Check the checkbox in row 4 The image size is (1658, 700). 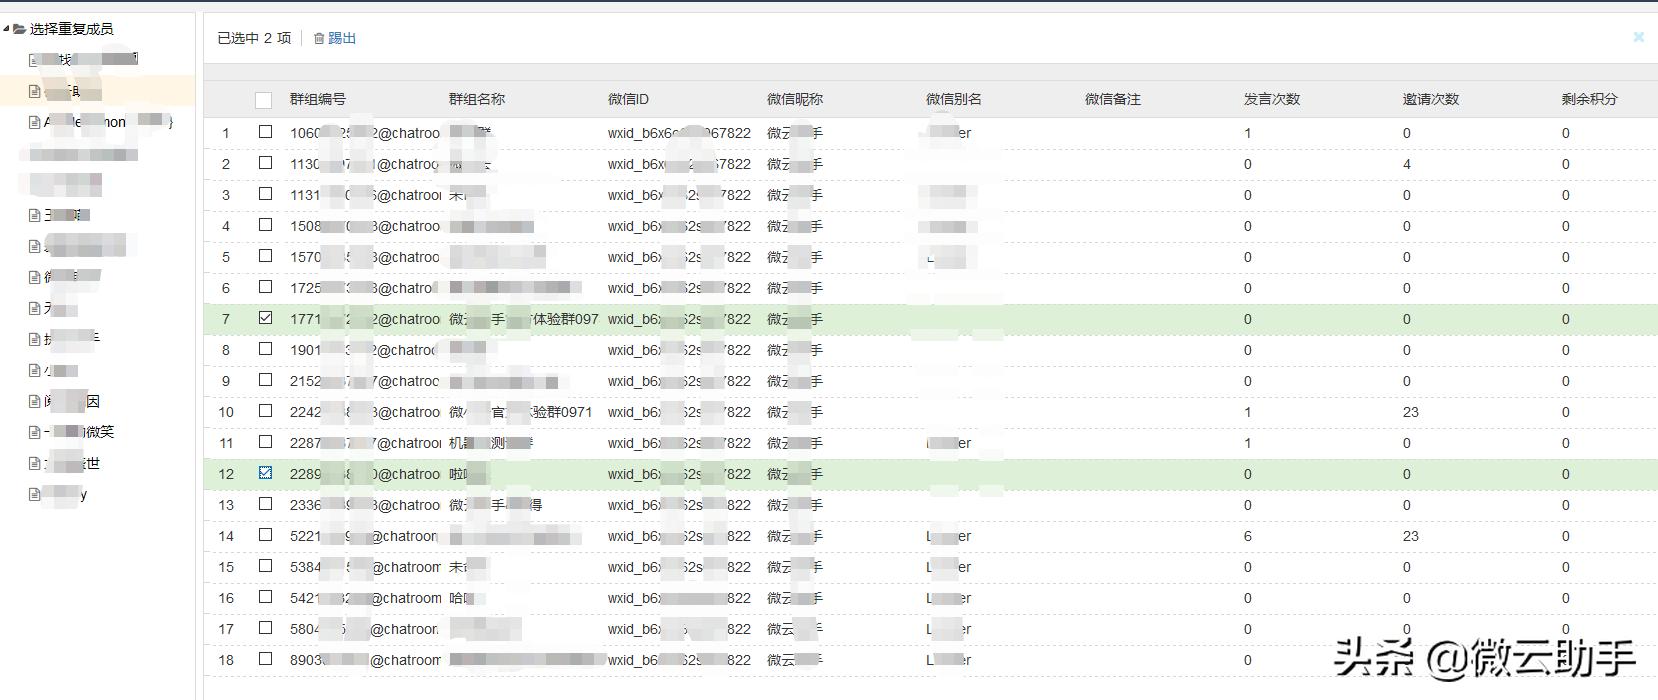point(265,225)
